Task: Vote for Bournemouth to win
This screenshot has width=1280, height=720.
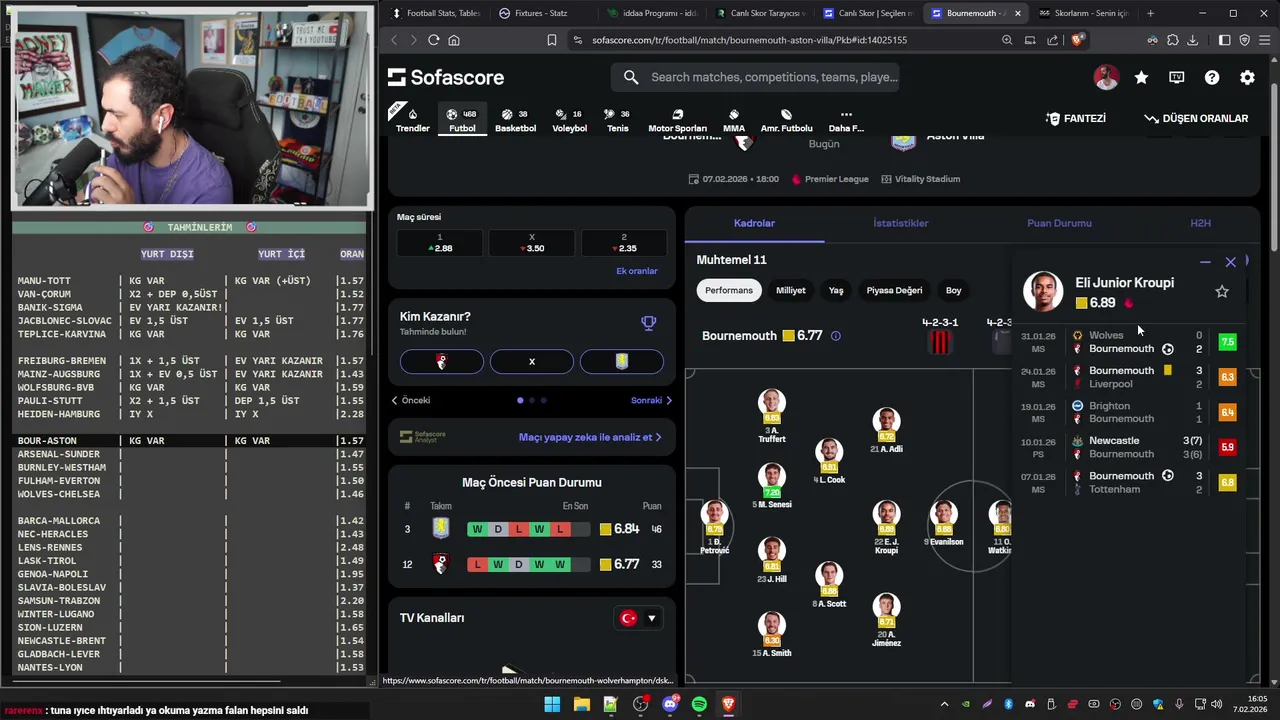Action: click(x=441, y=361)
